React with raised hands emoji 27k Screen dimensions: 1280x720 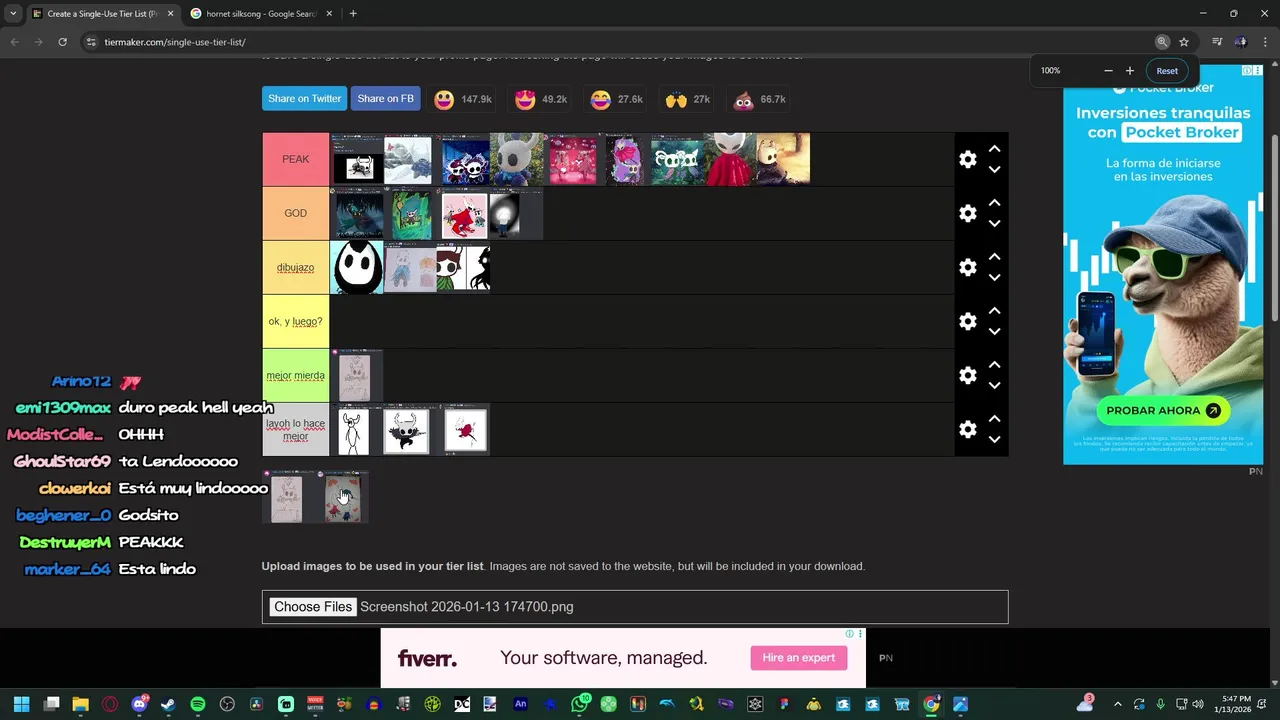[x=687, y=99]
